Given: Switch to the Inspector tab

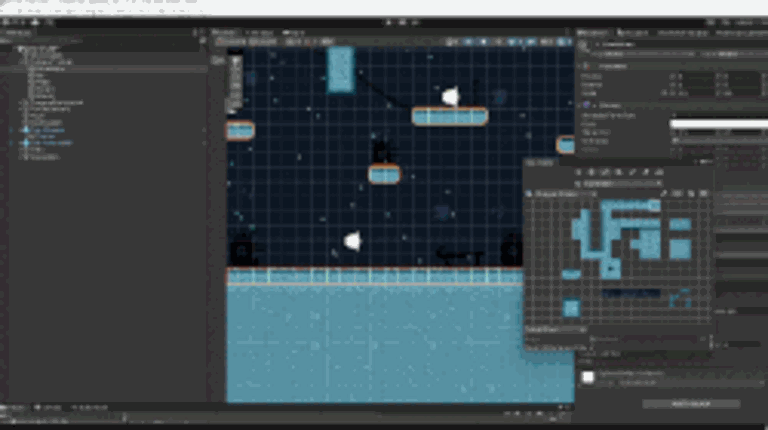Looking at the screenshot, I should click(x=592, y=33).
